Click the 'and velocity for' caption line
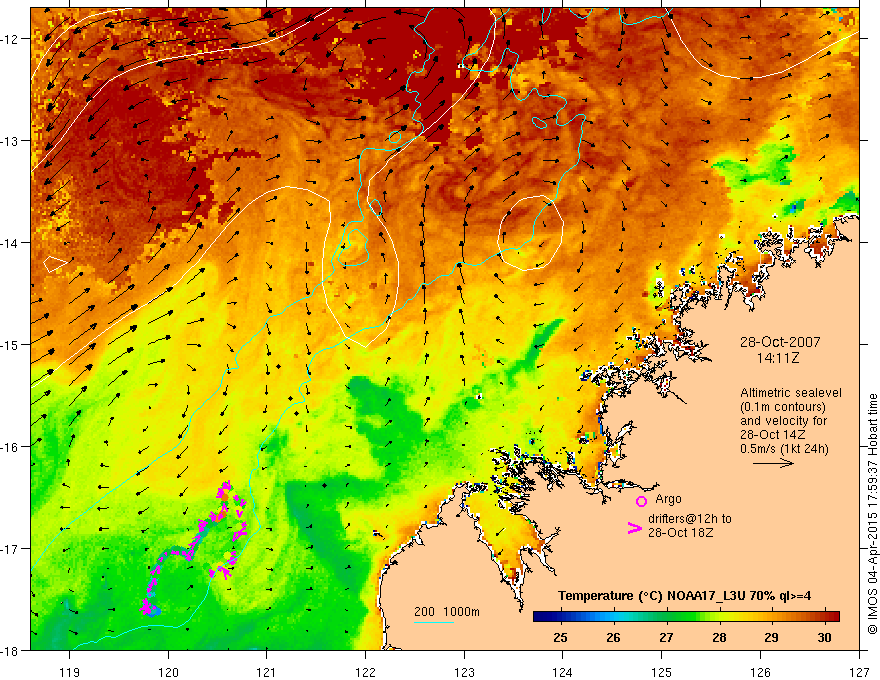This screenshot has height=680, width=880. click(x=783, y=420)
